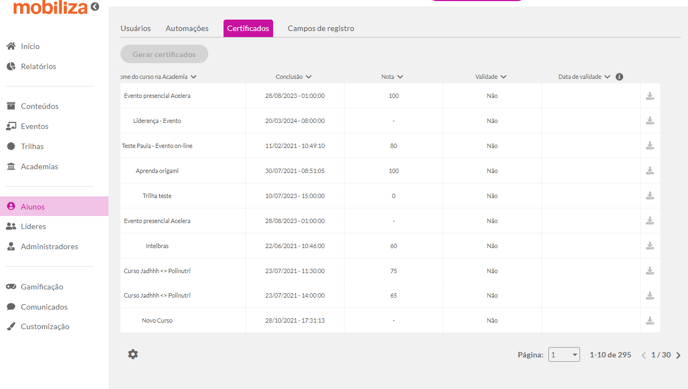Download certificate for Aprenda origami row

[x=650, y=171]
